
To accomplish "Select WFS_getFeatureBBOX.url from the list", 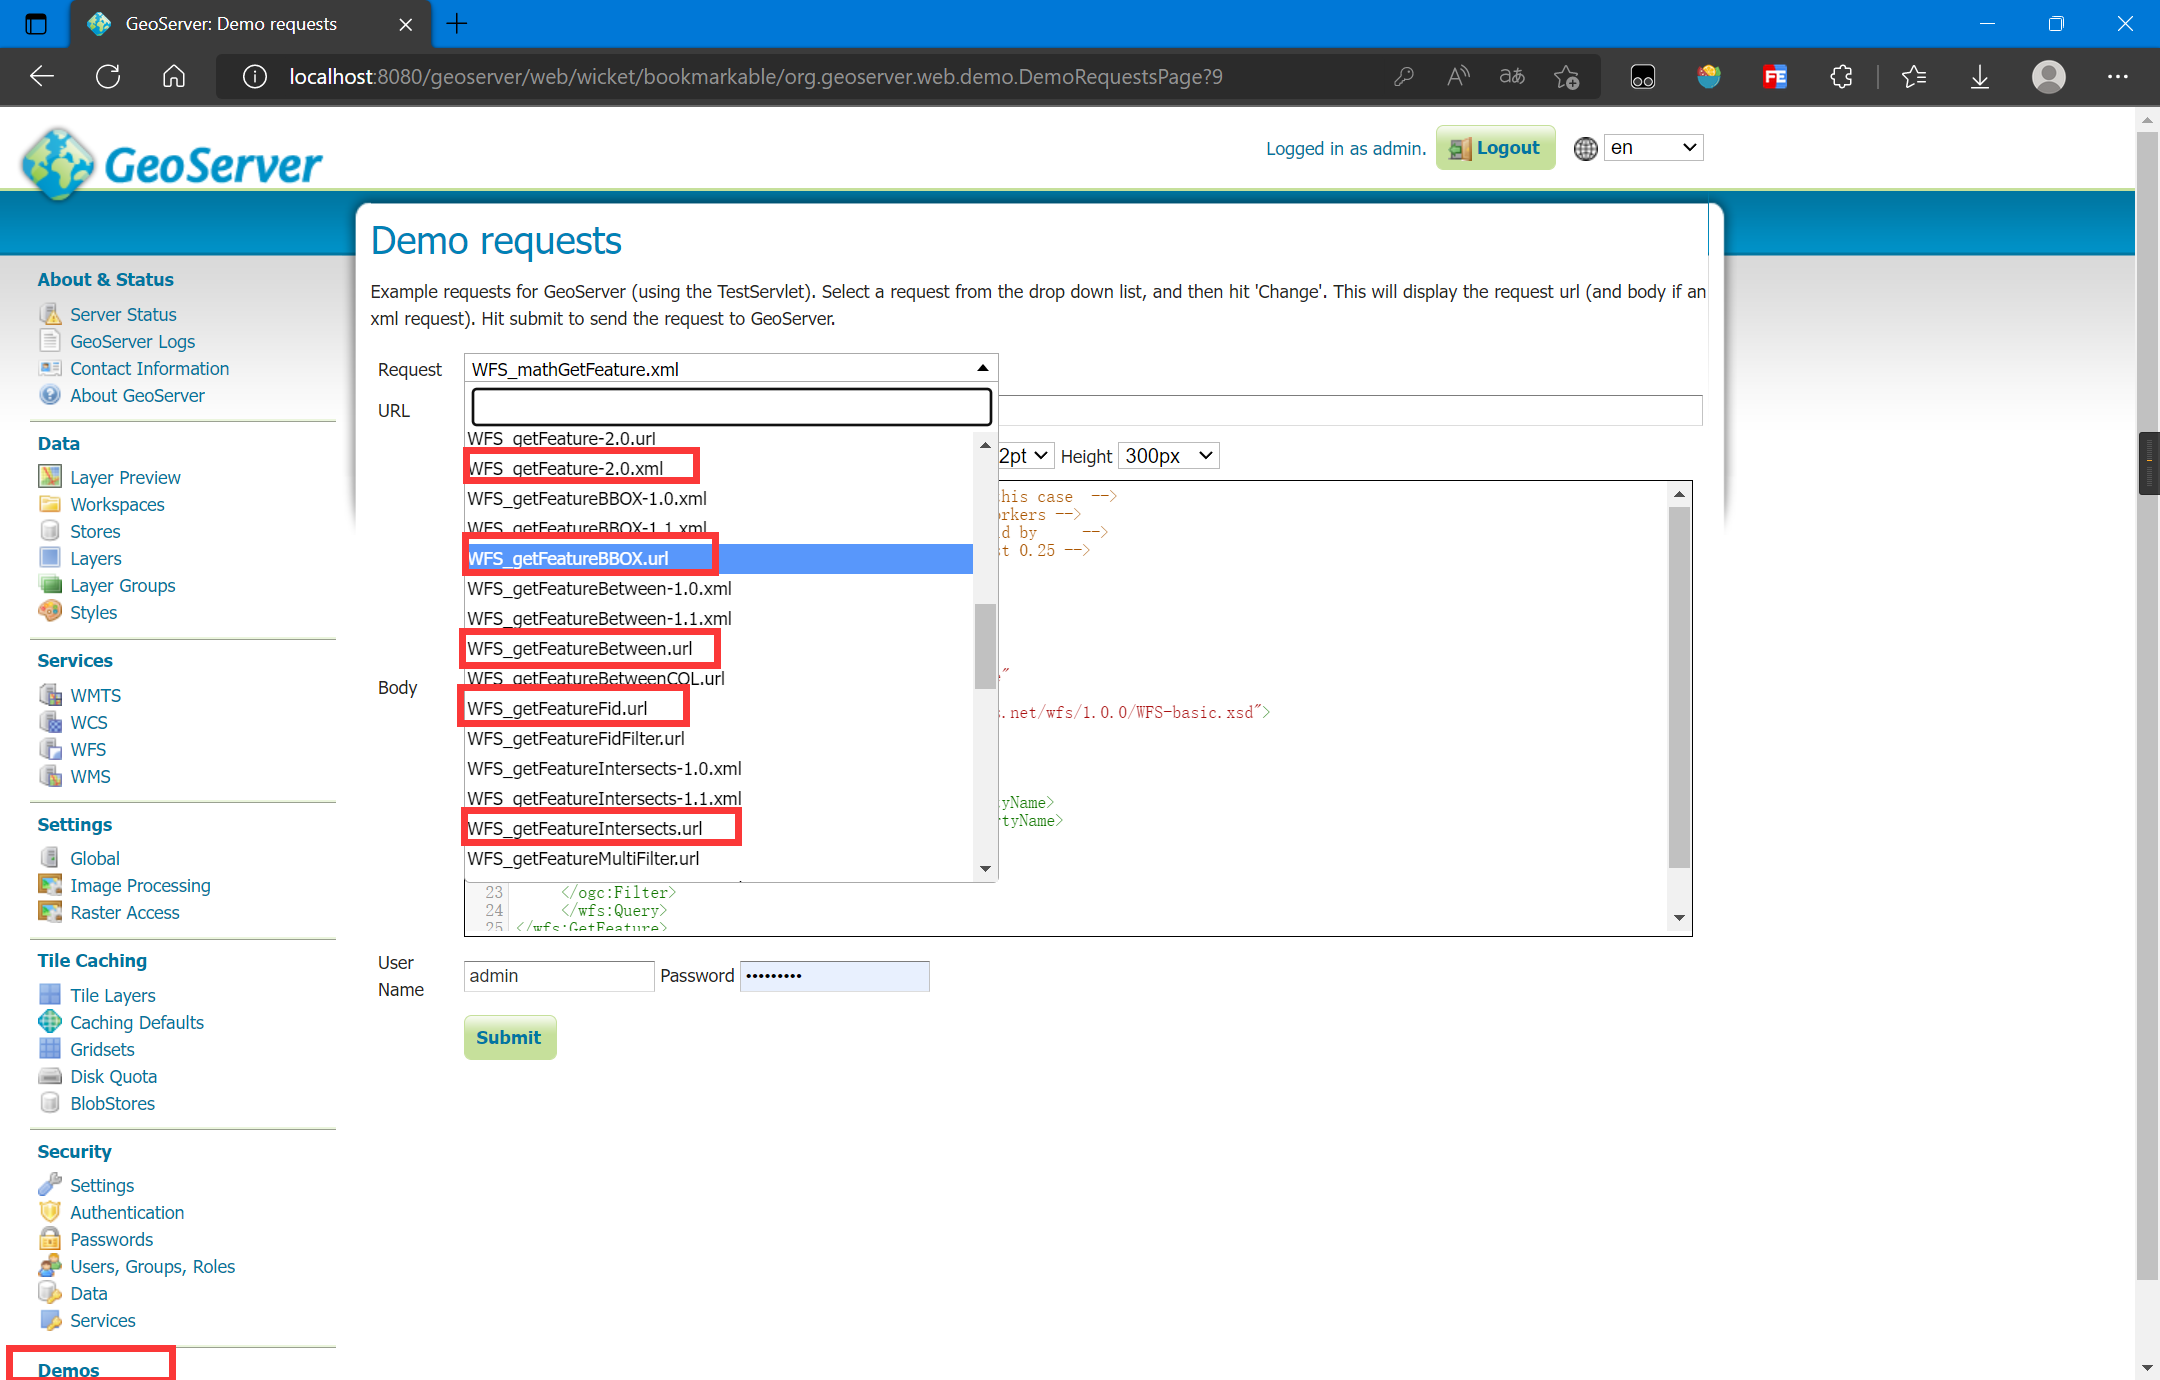I will tap(719, 558).
